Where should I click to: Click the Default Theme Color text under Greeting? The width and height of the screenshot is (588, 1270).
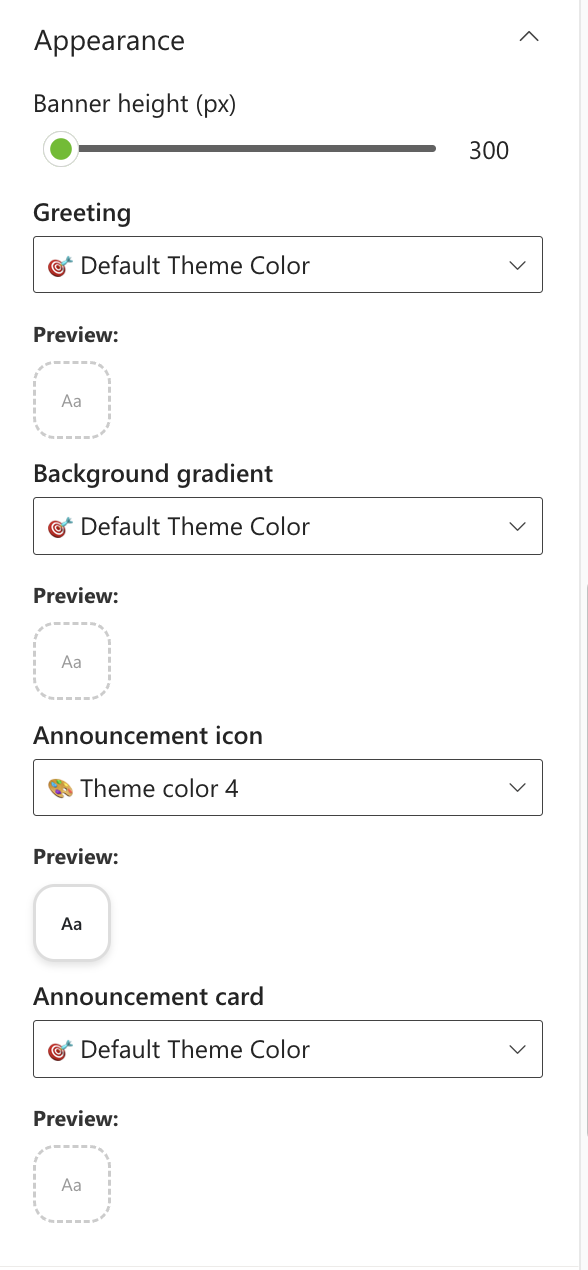pyautogui.click(x=196, y=265)
